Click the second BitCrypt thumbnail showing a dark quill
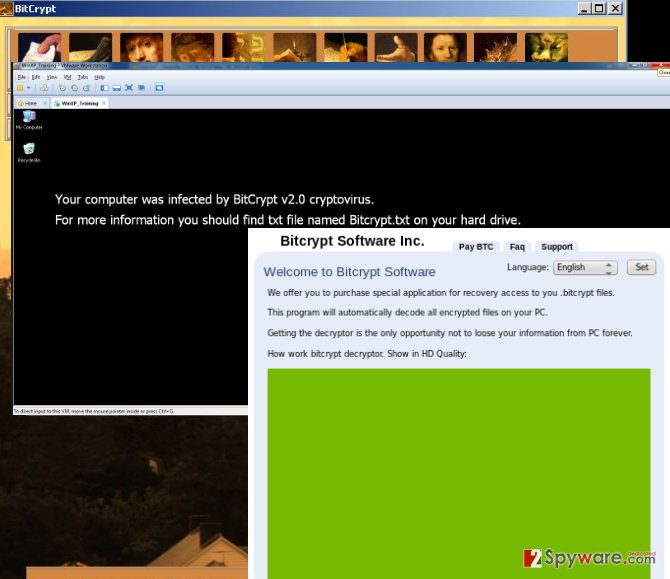 (x=90, y=47)
